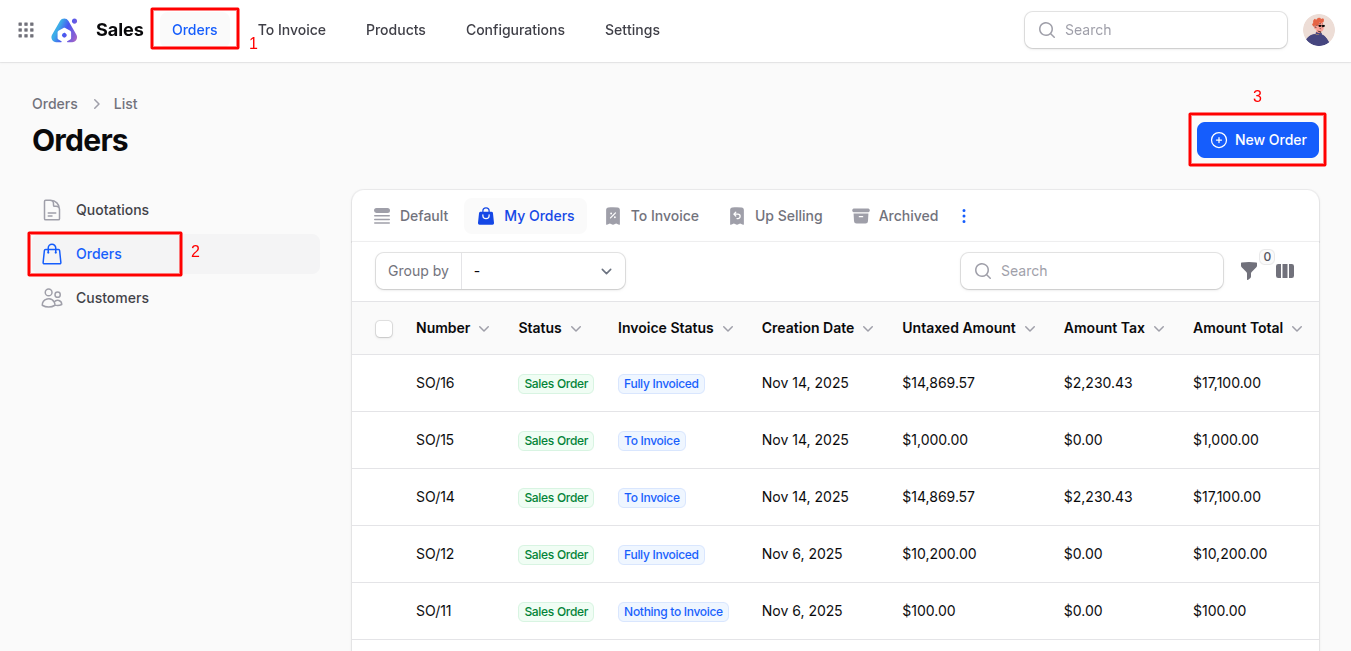
Task: Click the Customers people icon in sidebar
Action: click(52, 298)
